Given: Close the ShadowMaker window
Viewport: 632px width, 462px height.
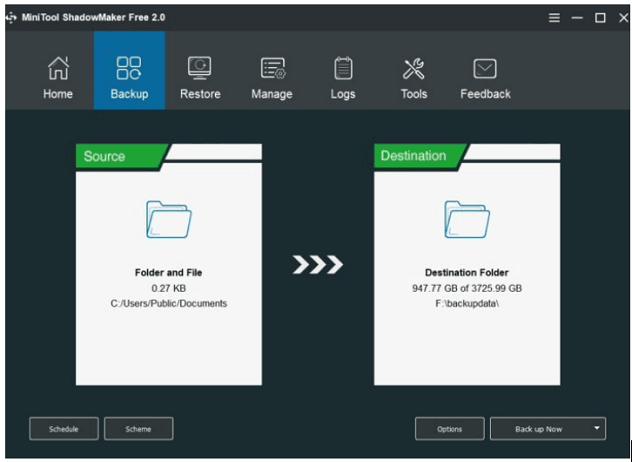Looking at the screenshot, I should [x=624, y=18].
